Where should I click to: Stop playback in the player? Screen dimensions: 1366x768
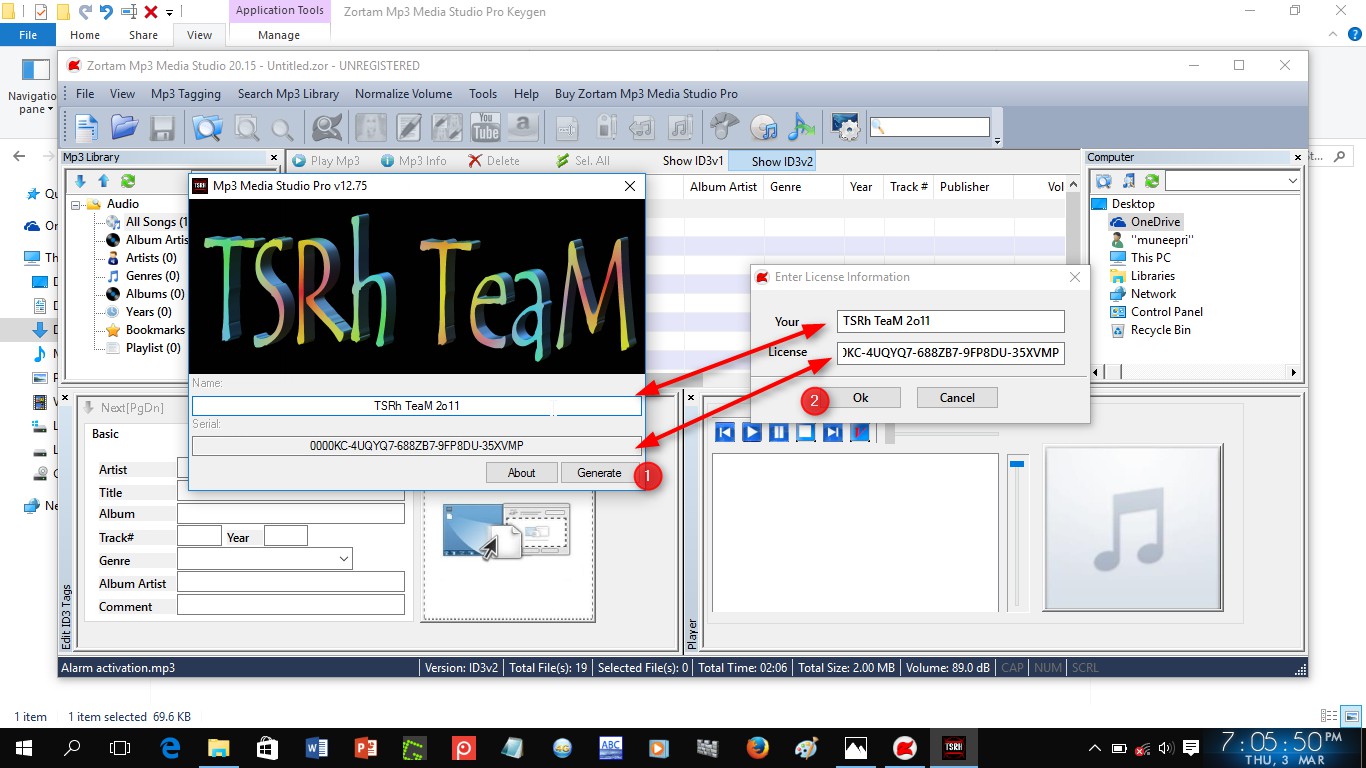click(x=805, y=432)
